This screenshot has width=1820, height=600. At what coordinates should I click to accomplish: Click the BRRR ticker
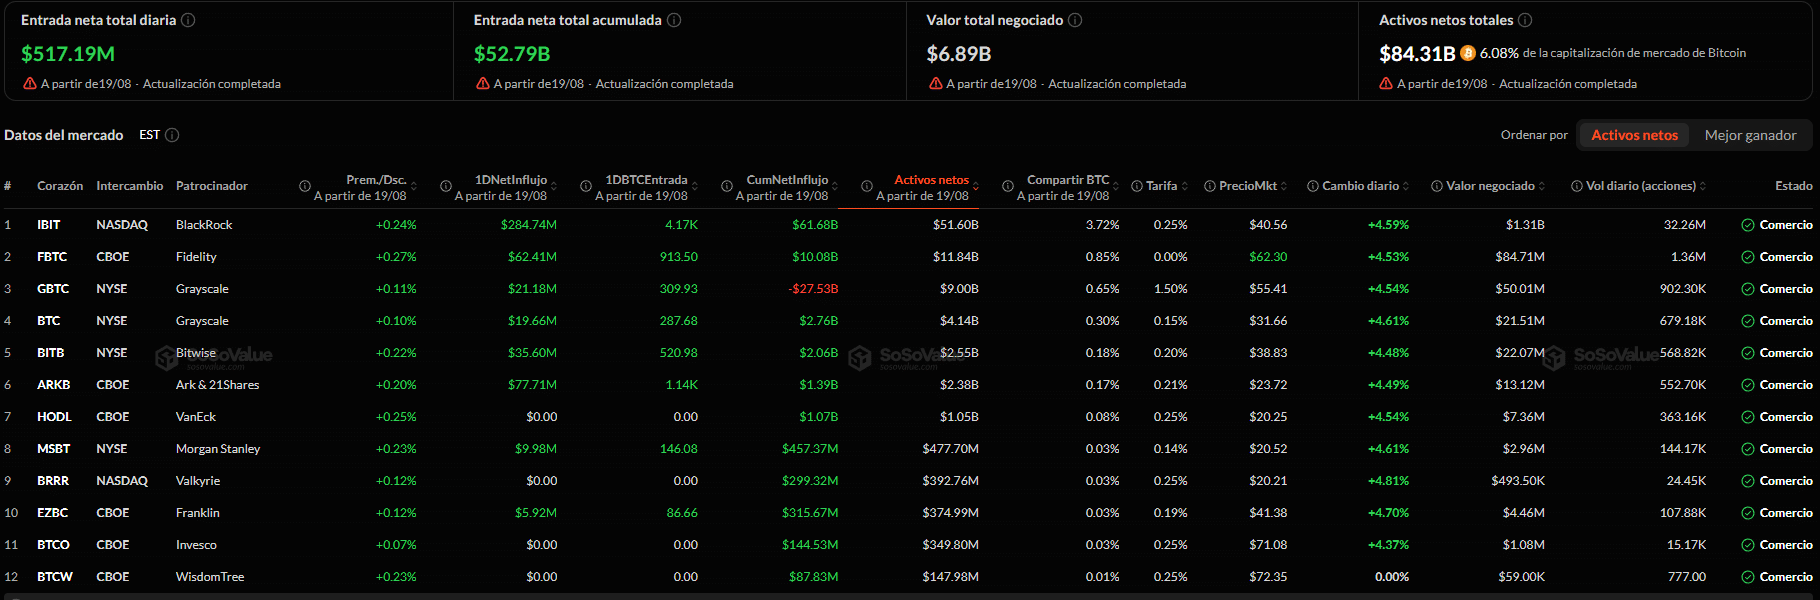pos(53,481)
